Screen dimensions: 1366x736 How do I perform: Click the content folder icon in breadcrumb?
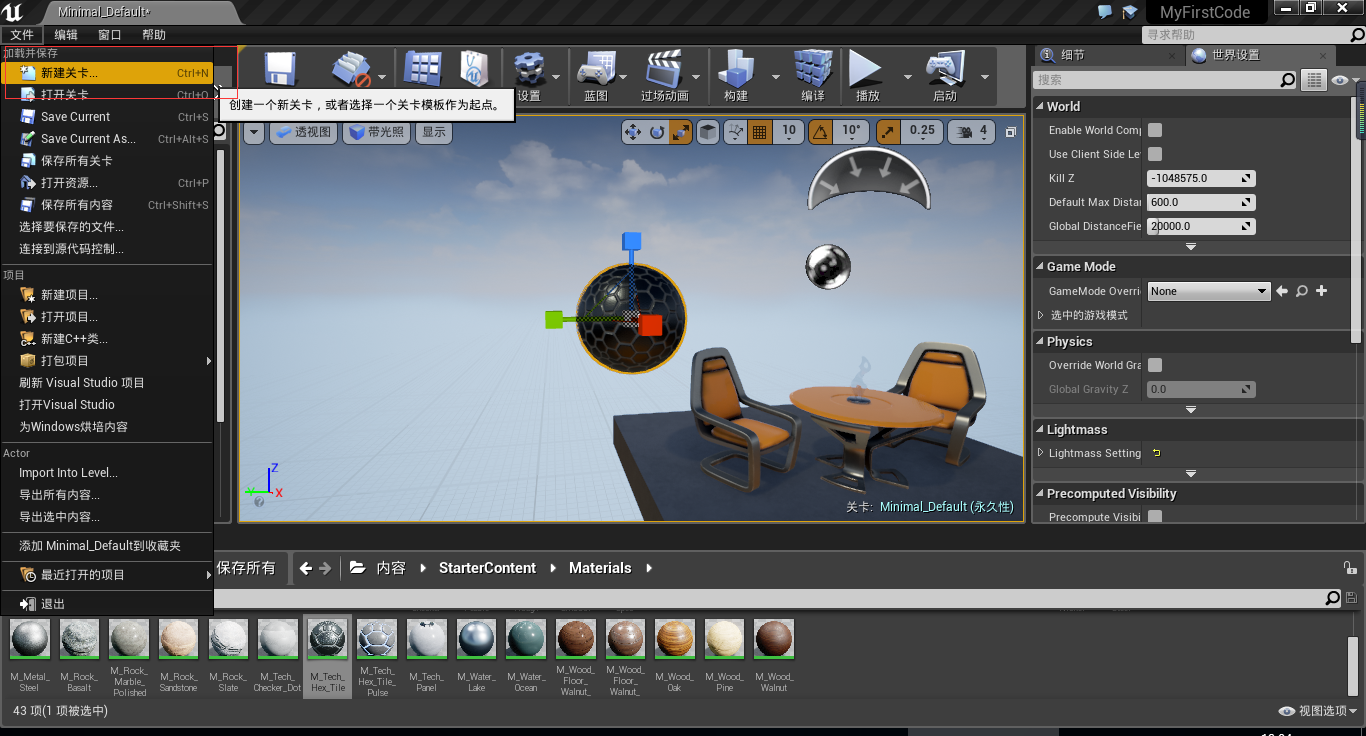[357, 568]
